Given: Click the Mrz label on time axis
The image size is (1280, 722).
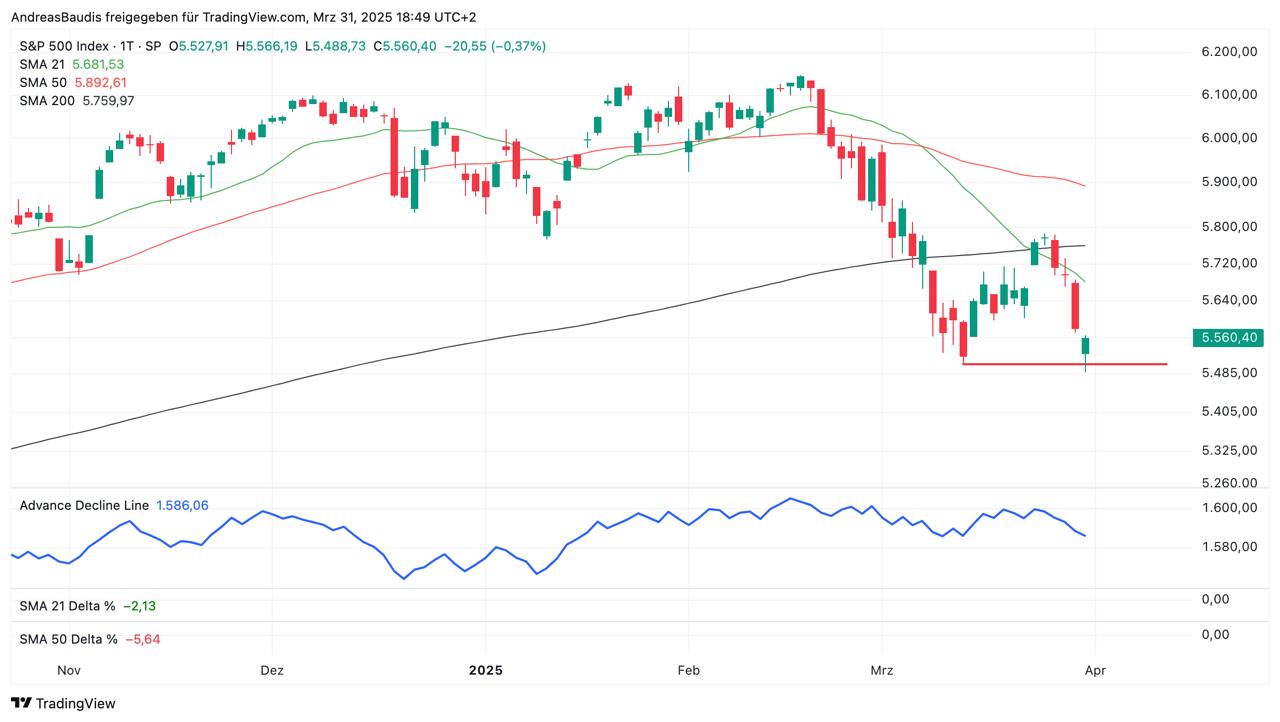Looking at the screenshot, I should [x=882, y=669].
